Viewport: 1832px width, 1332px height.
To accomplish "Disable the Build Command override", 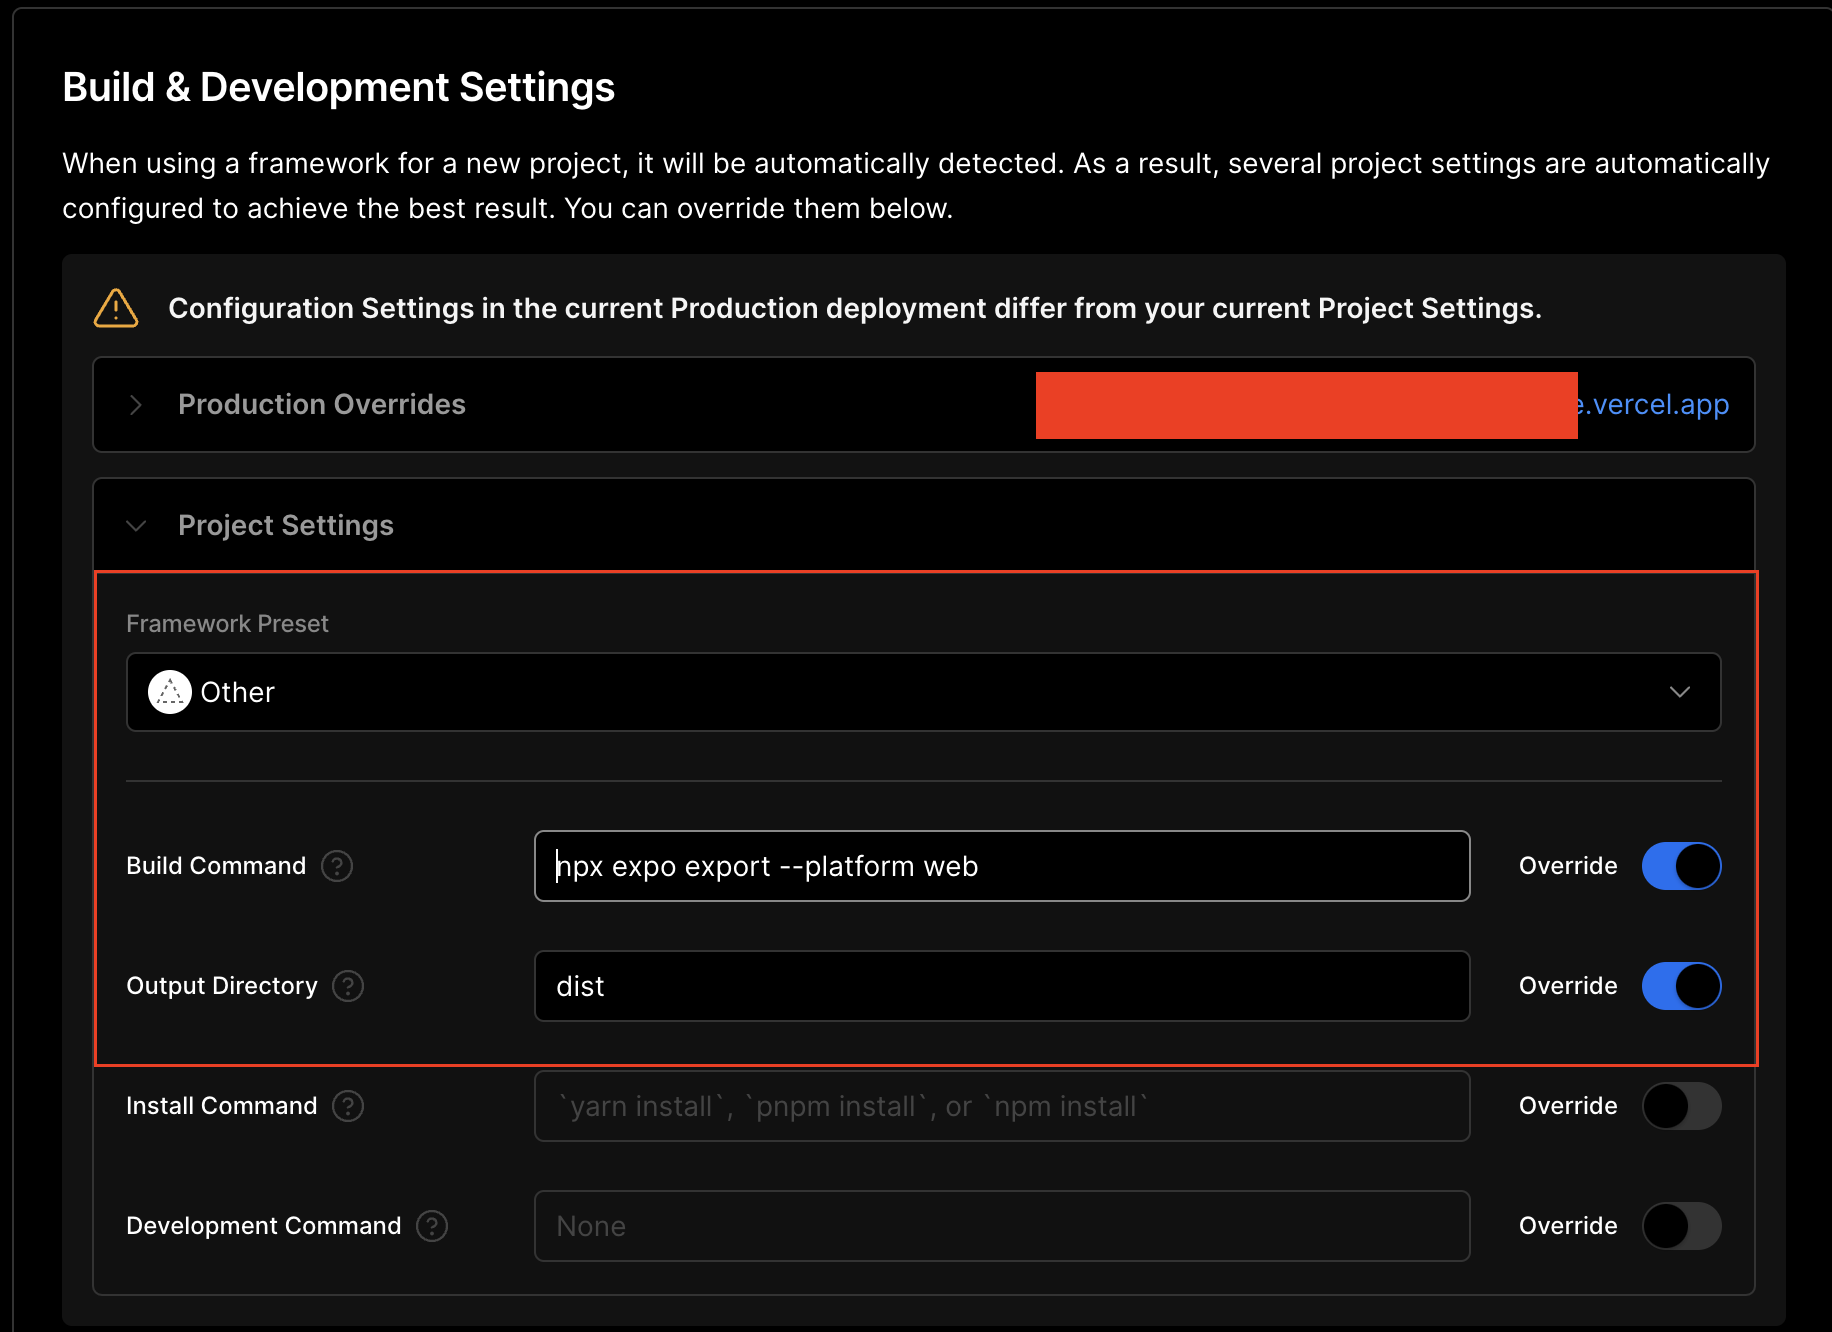I will (1681, 866).
